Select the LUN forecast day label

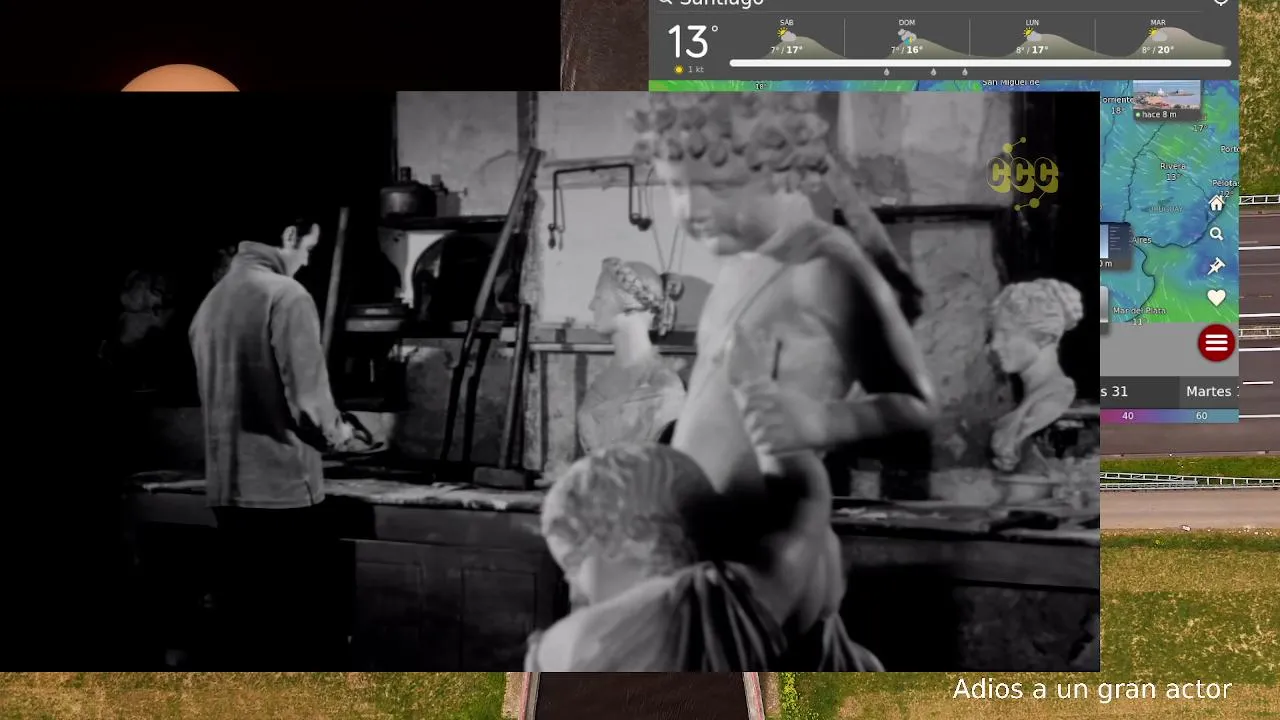click(1032, 22)
